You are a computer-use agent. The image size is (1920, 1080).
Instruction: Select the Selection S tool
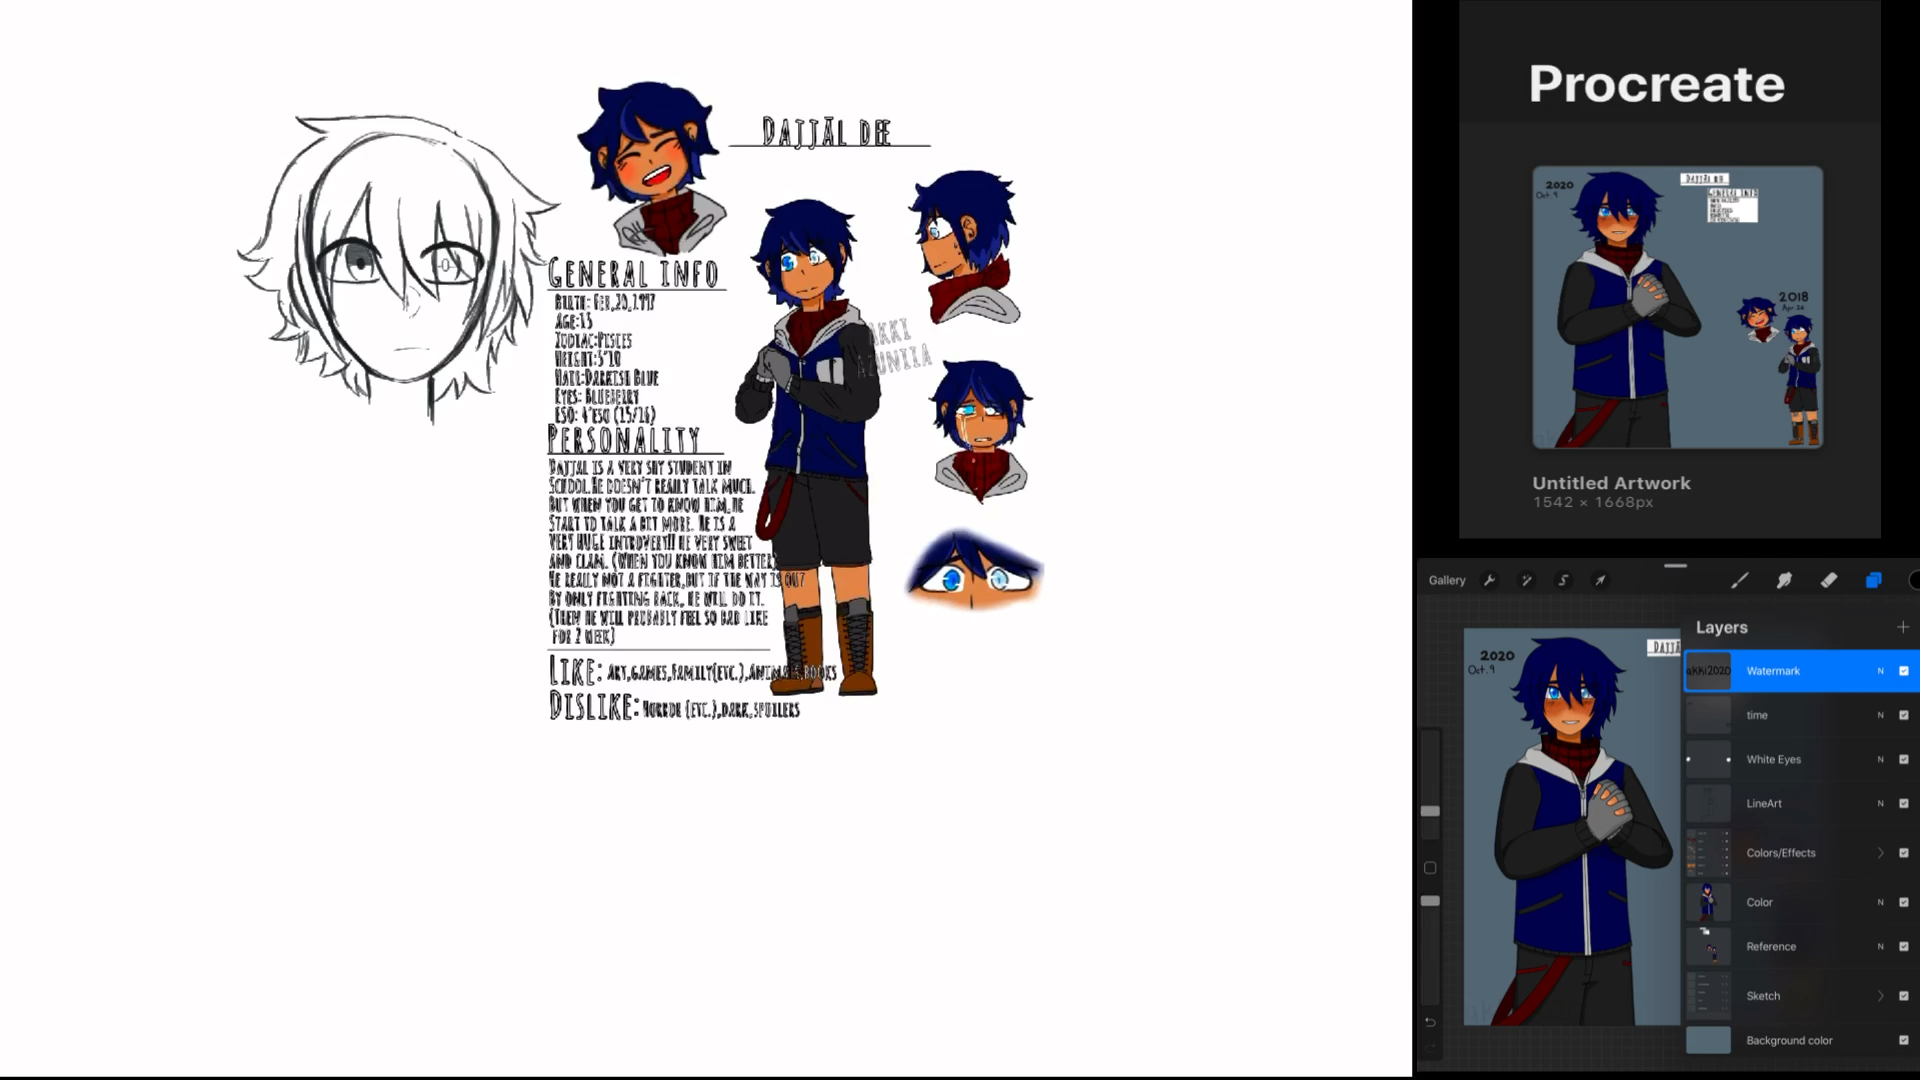coord(1564,580)
